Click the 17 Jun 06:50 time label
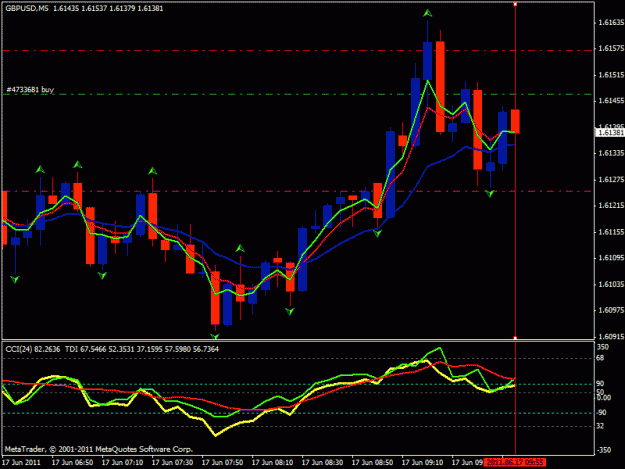This screenshot has width=625, height=469. [73, 463]
